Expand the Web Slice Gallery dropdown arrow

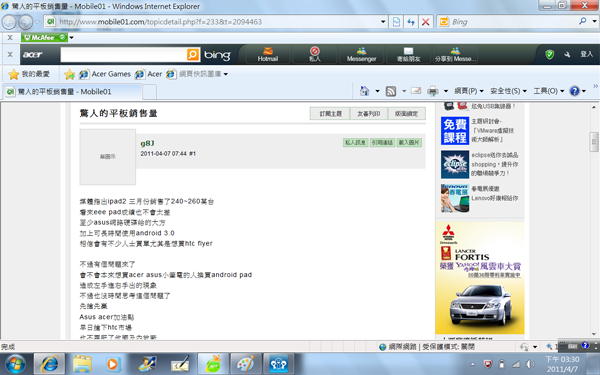[226, 74]
